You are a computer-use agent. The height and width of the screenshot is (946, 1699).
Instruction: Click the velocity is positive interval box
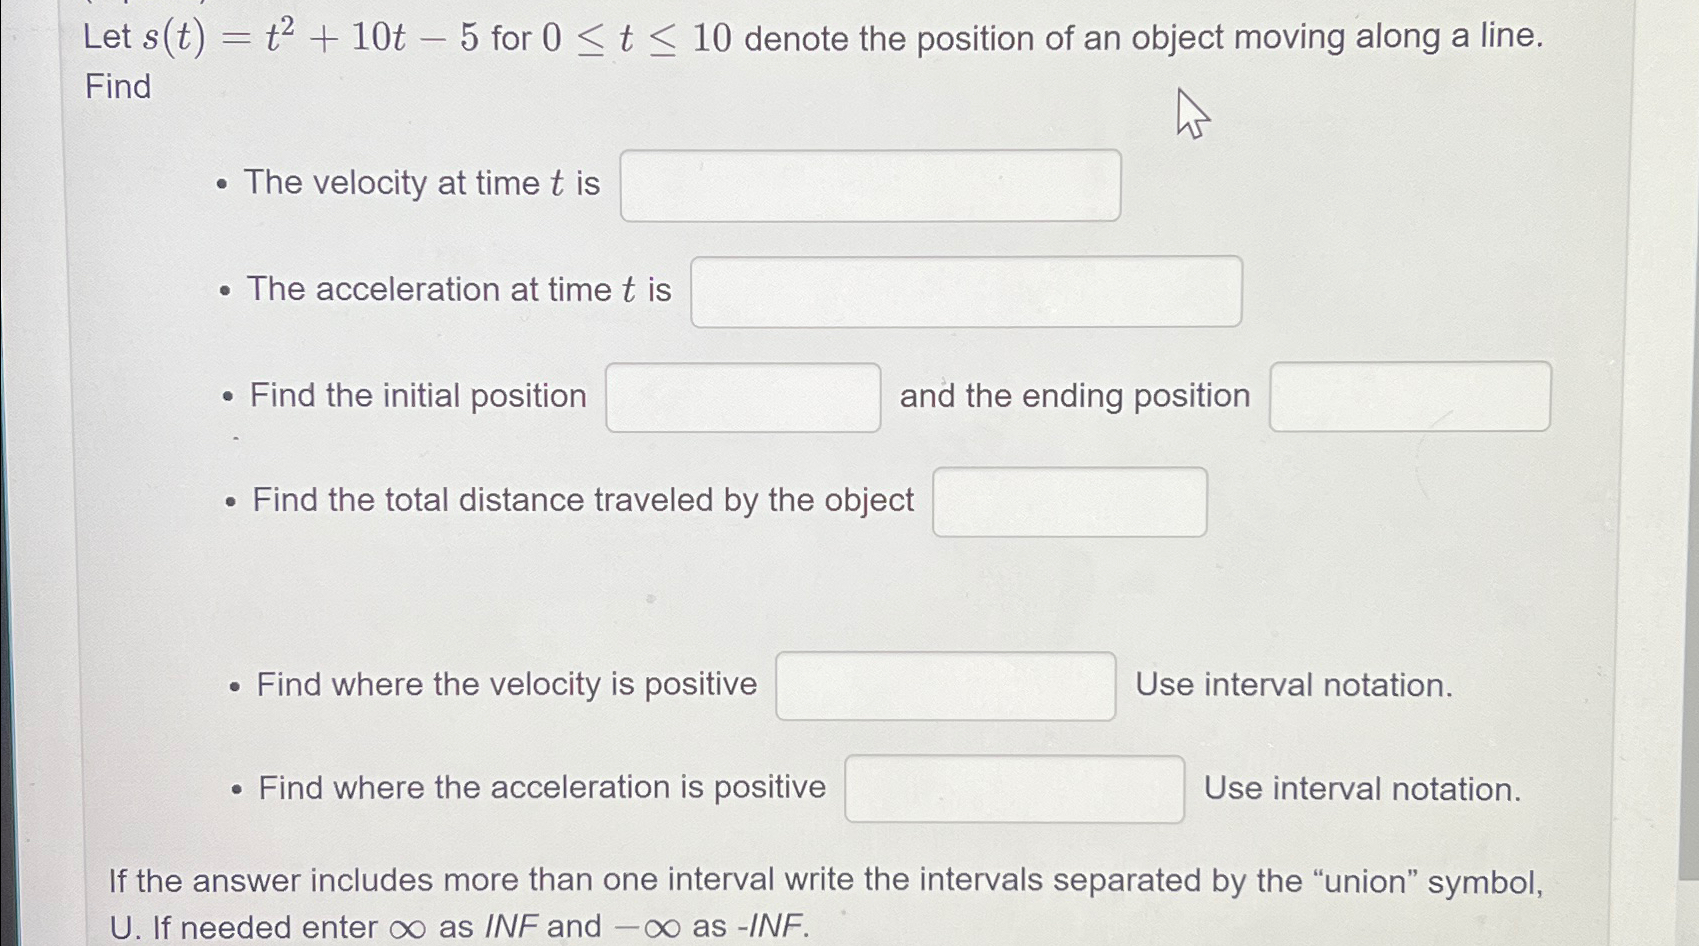945,686
